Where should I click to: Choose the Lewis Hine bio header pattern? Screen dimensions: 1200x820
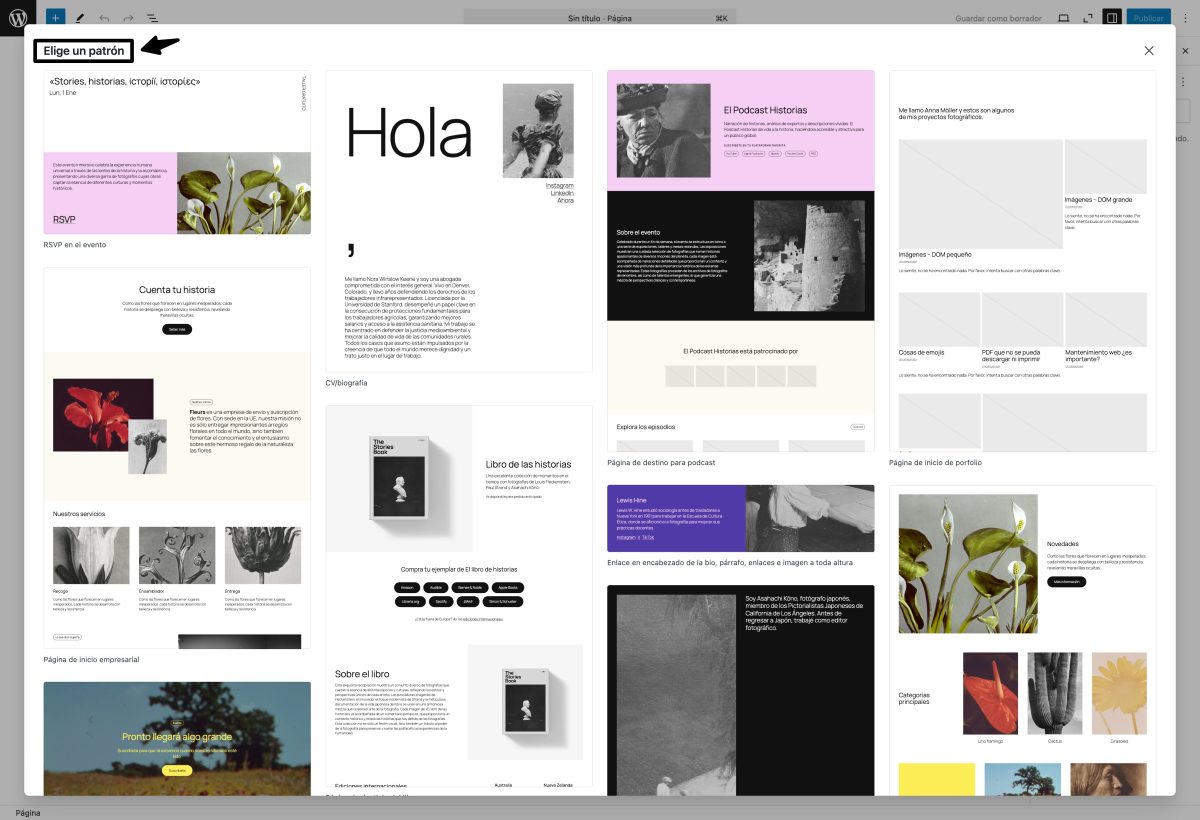click(741, 518)
